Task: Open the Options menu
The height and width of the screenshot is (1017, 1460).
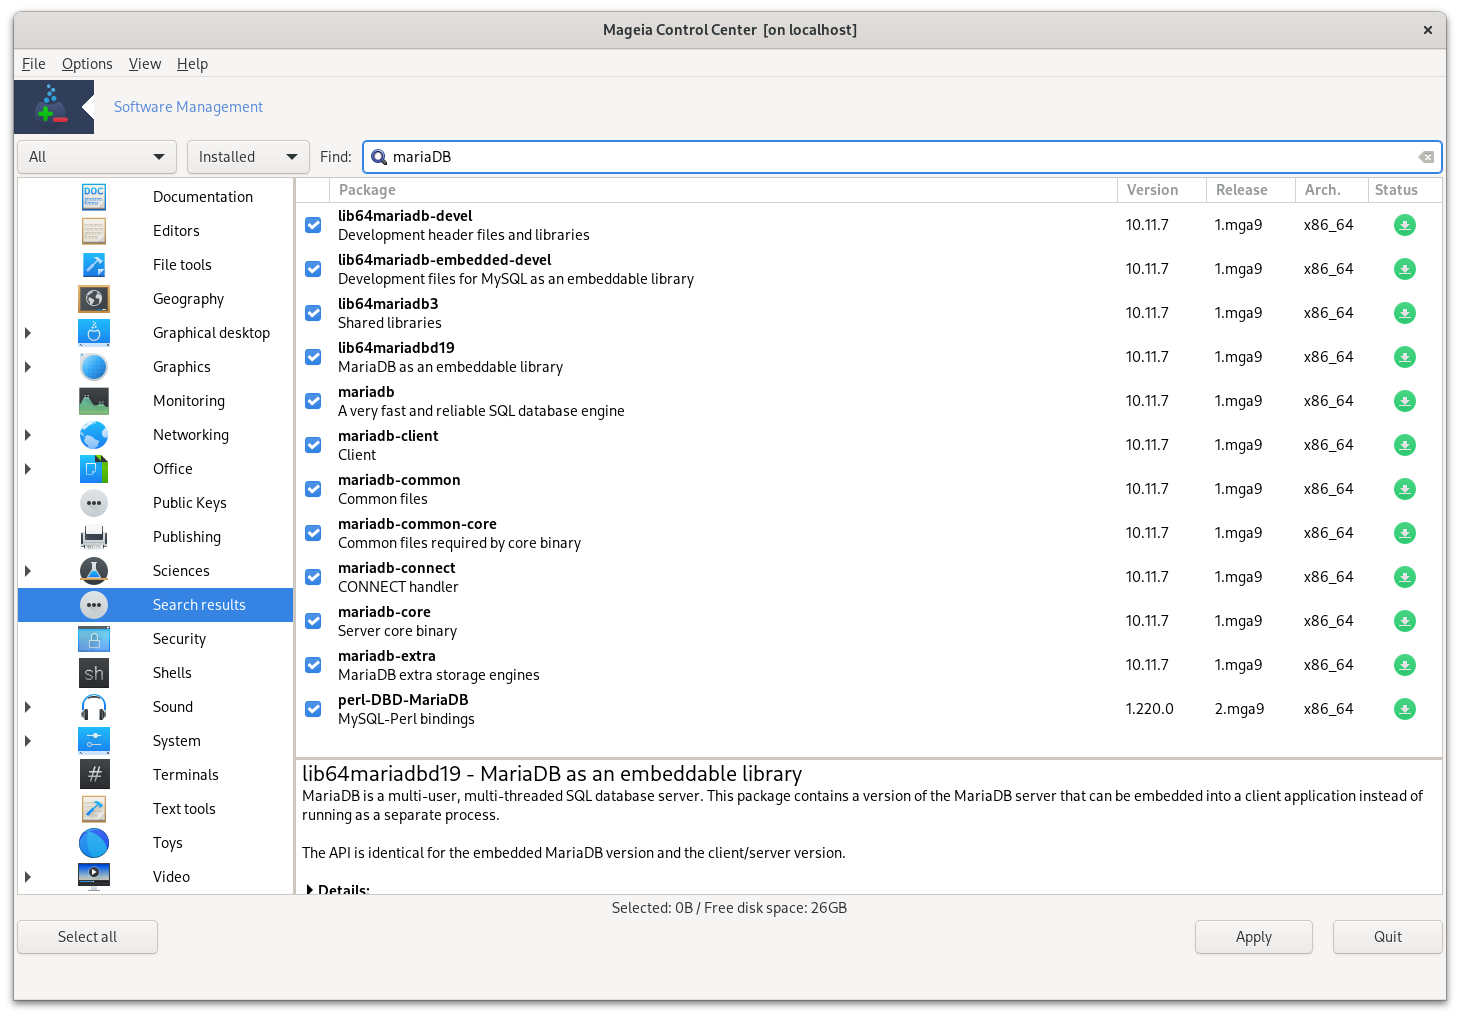Action: pos(87,64)
